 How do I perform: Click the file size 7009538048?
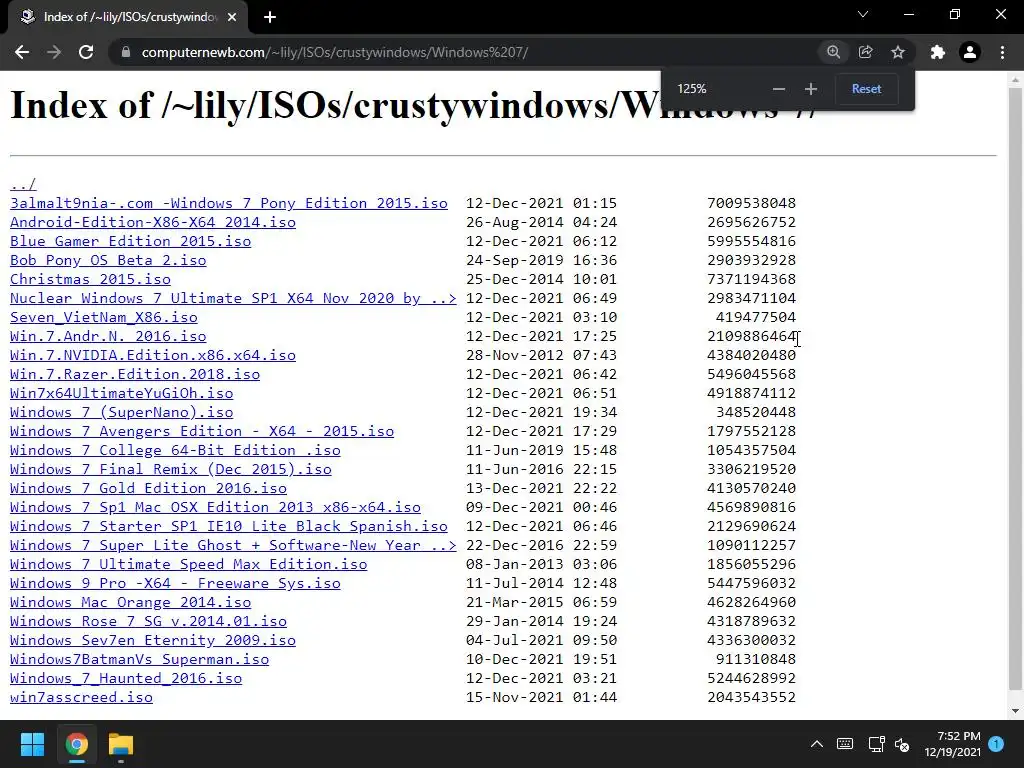(752, 203)
